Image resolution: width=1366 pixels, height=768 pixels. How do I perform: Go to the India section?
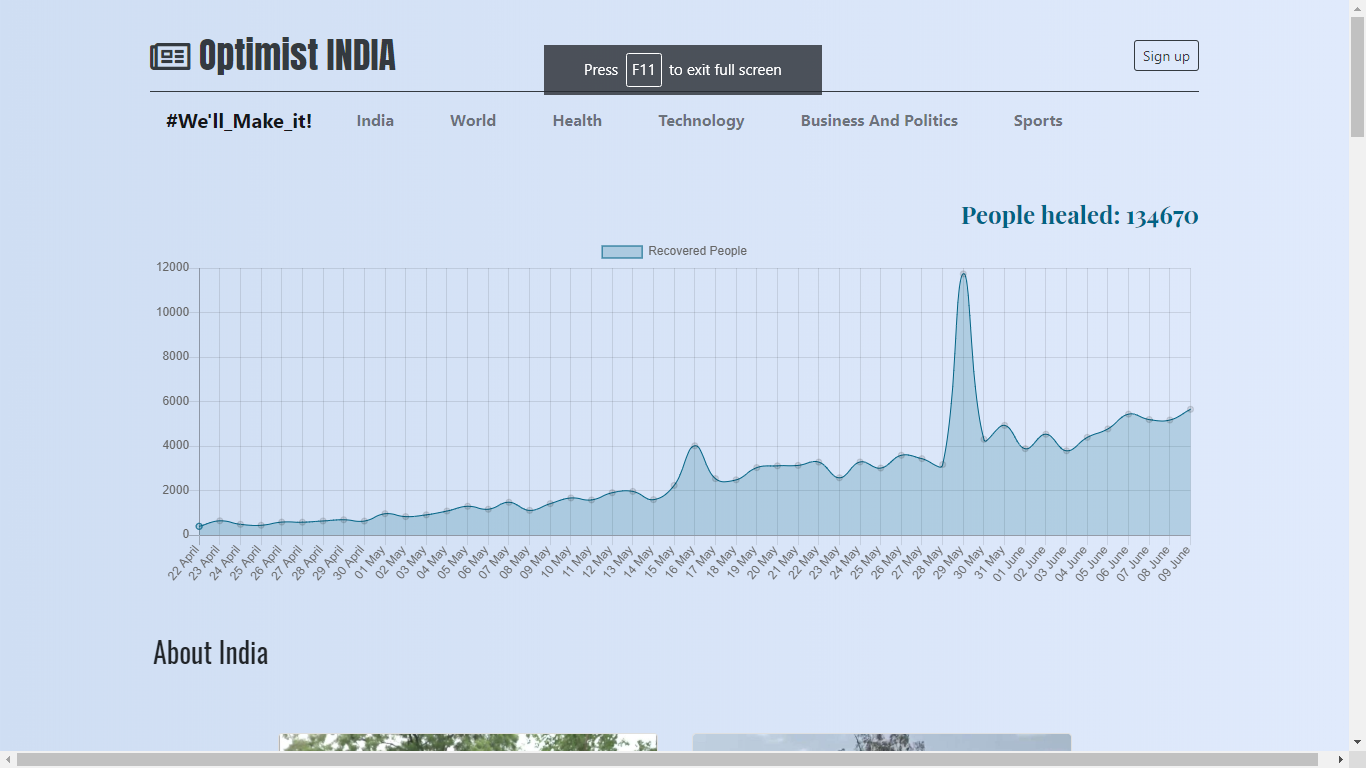tap(375, 121)
